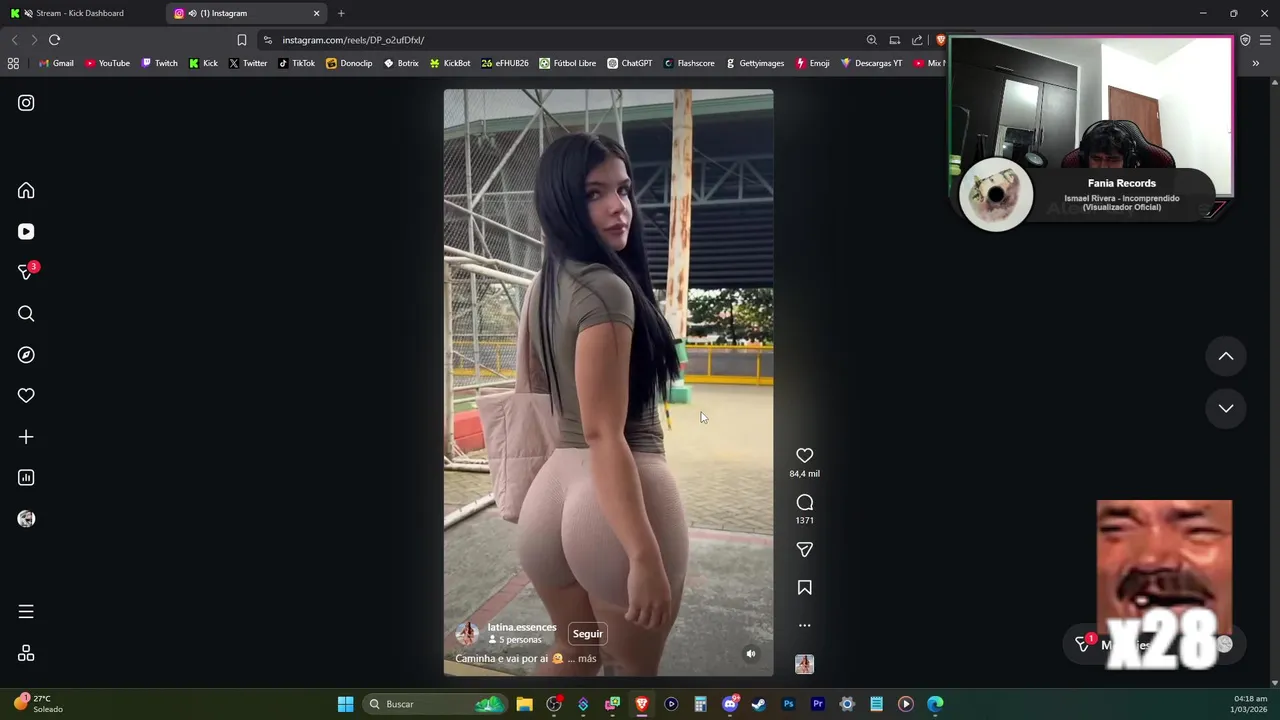Open the browser apps grid in bookmarks bar
Screen dimensions: 1280x720
click(x=13, y=63)
